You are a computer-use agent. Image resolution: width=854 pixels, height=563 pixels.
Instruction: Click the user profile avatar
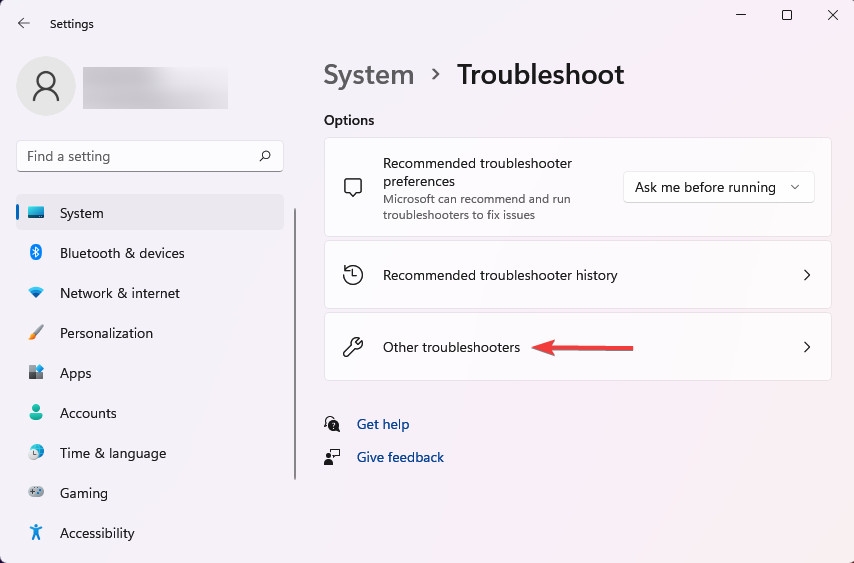[46, 86]
